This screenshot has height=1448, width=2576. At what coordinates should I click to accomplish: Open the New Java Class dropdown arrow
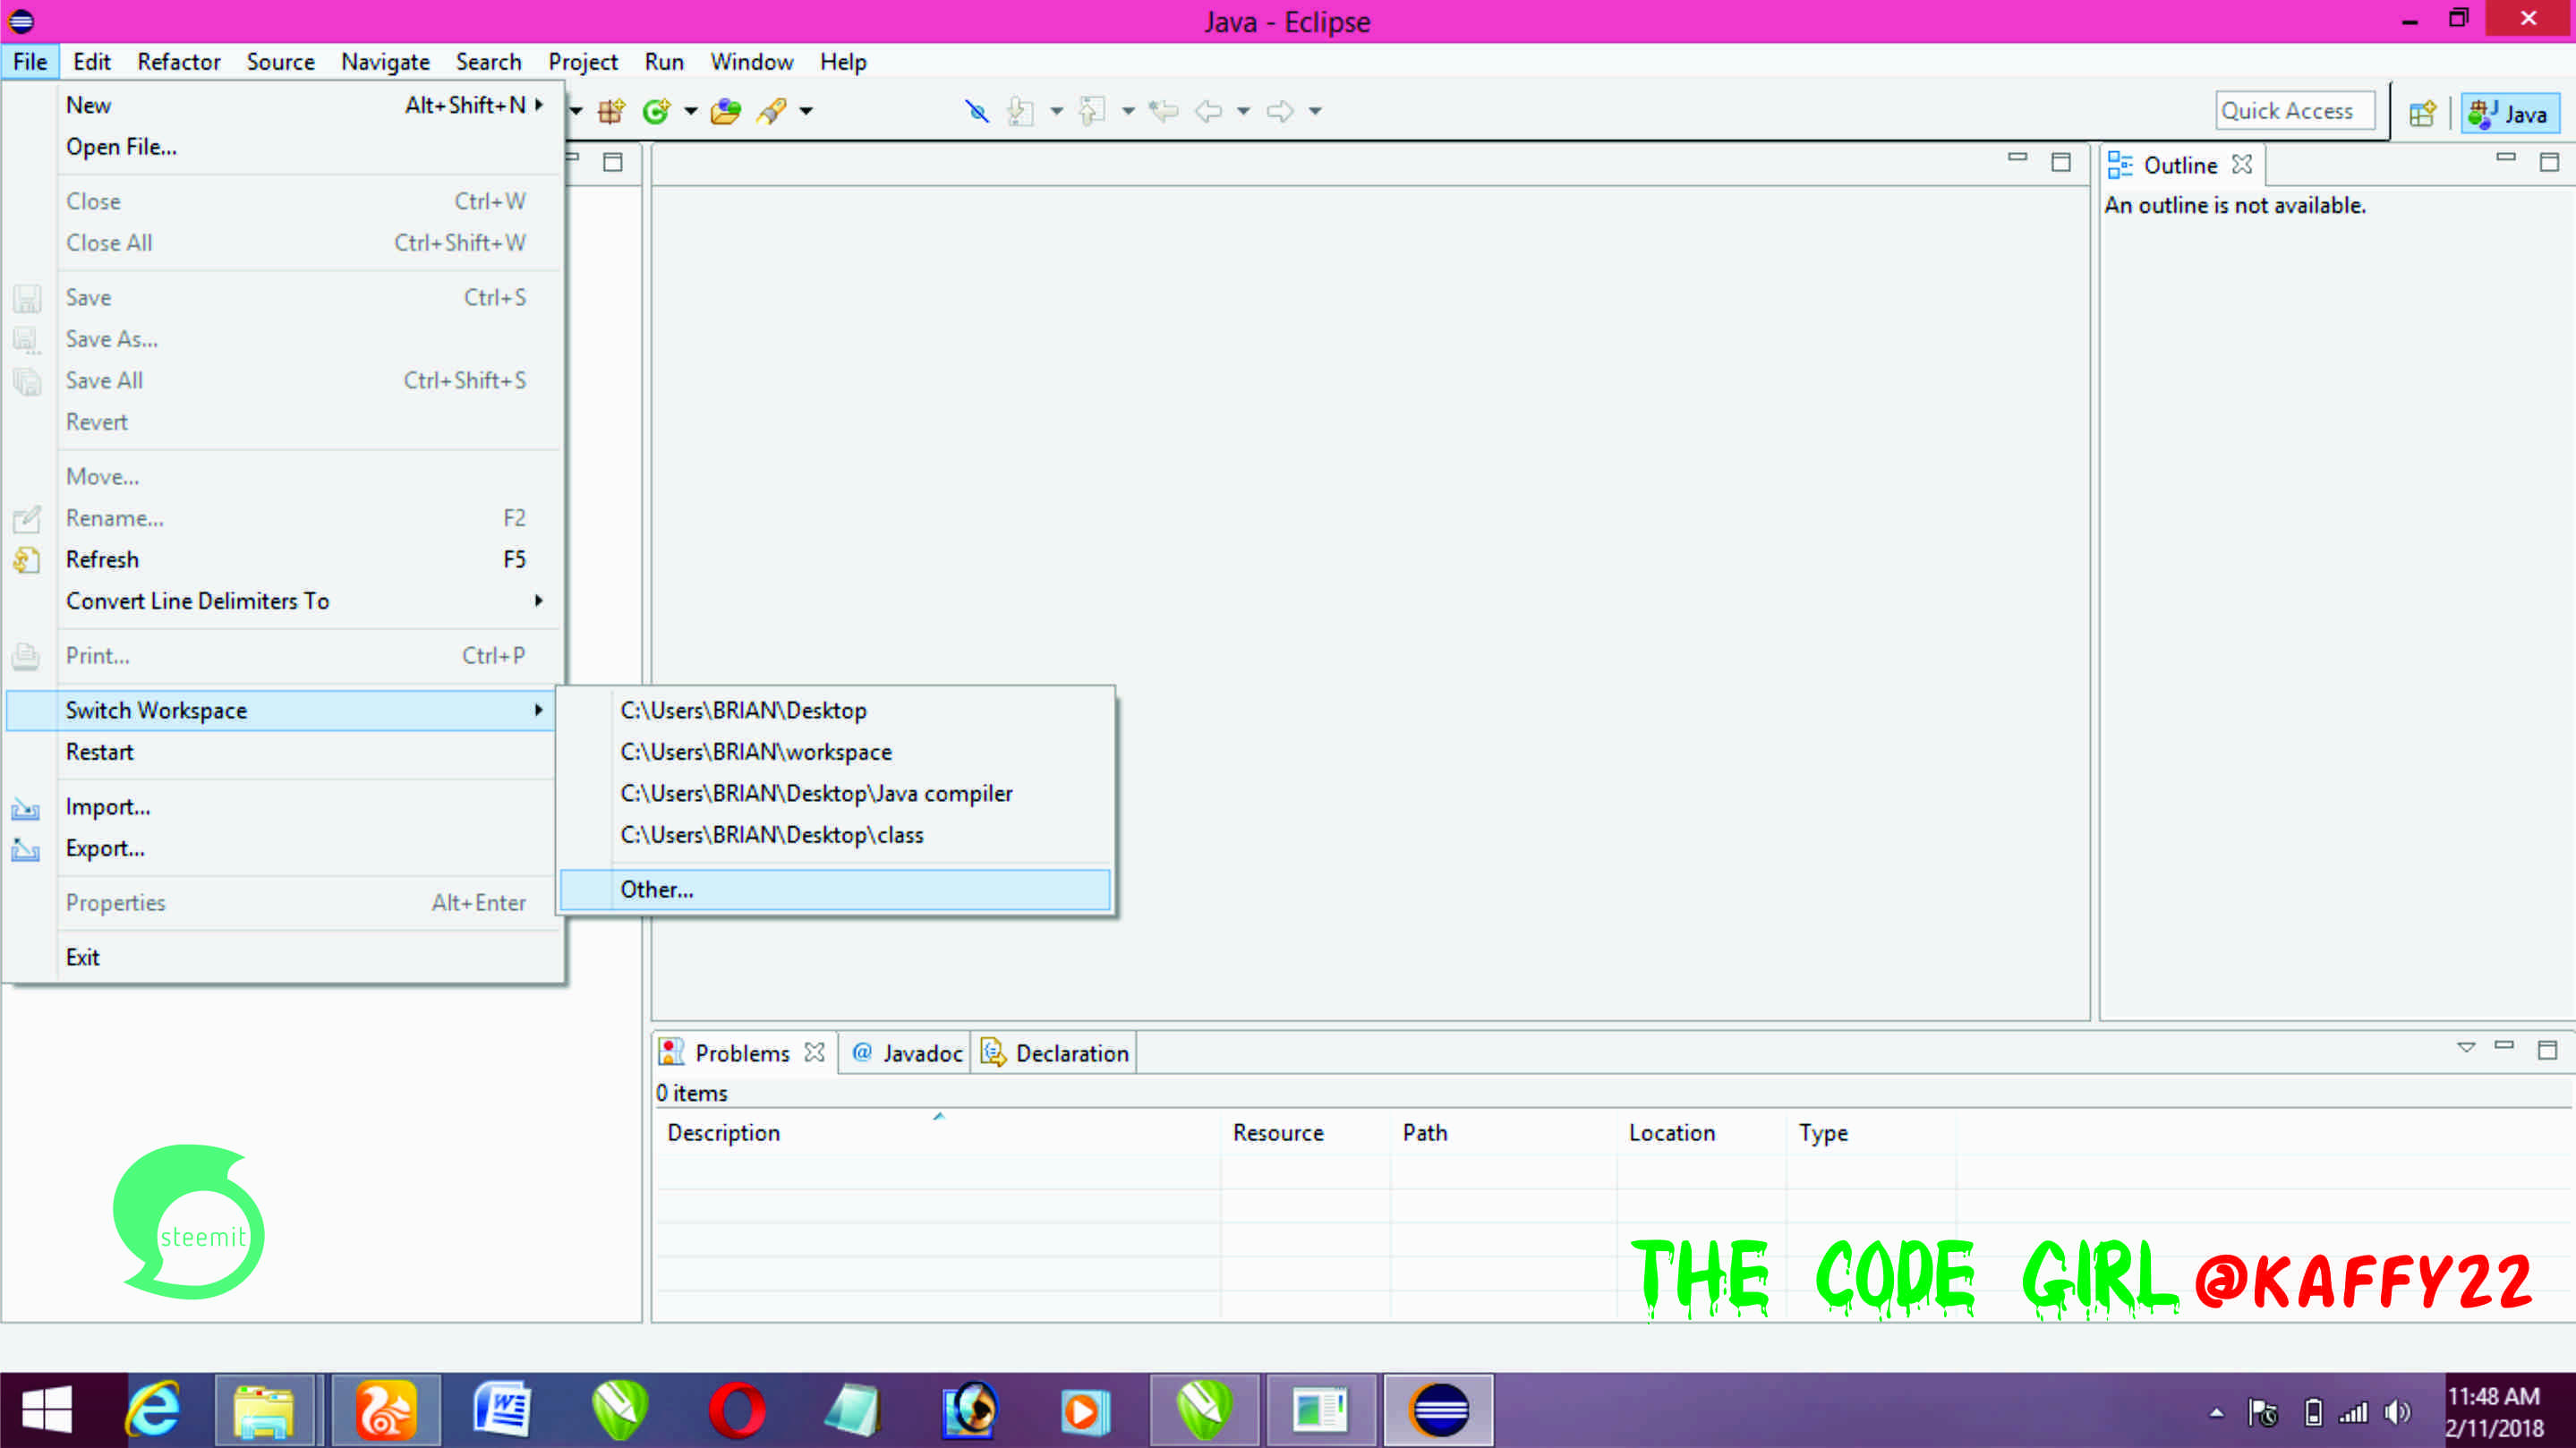(x=690, y=112)
